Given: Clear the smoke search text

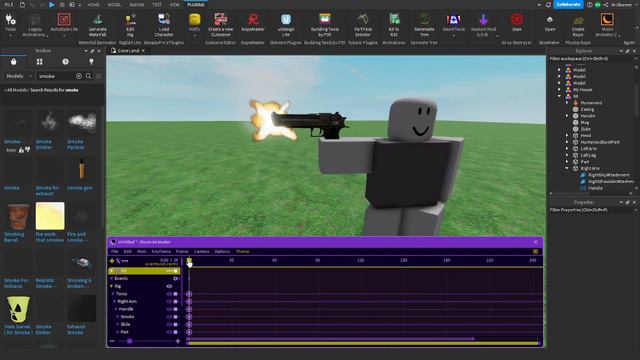Looking at the screenshot, I should pos(79,76).
